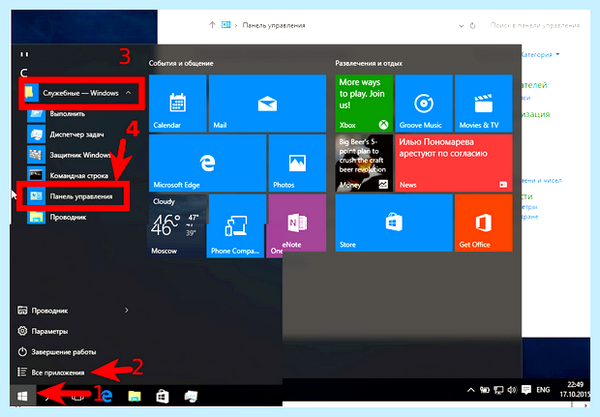Open the Категория view dropdown
This screenshot has height=417, width=600.
[x=541, y=54]
